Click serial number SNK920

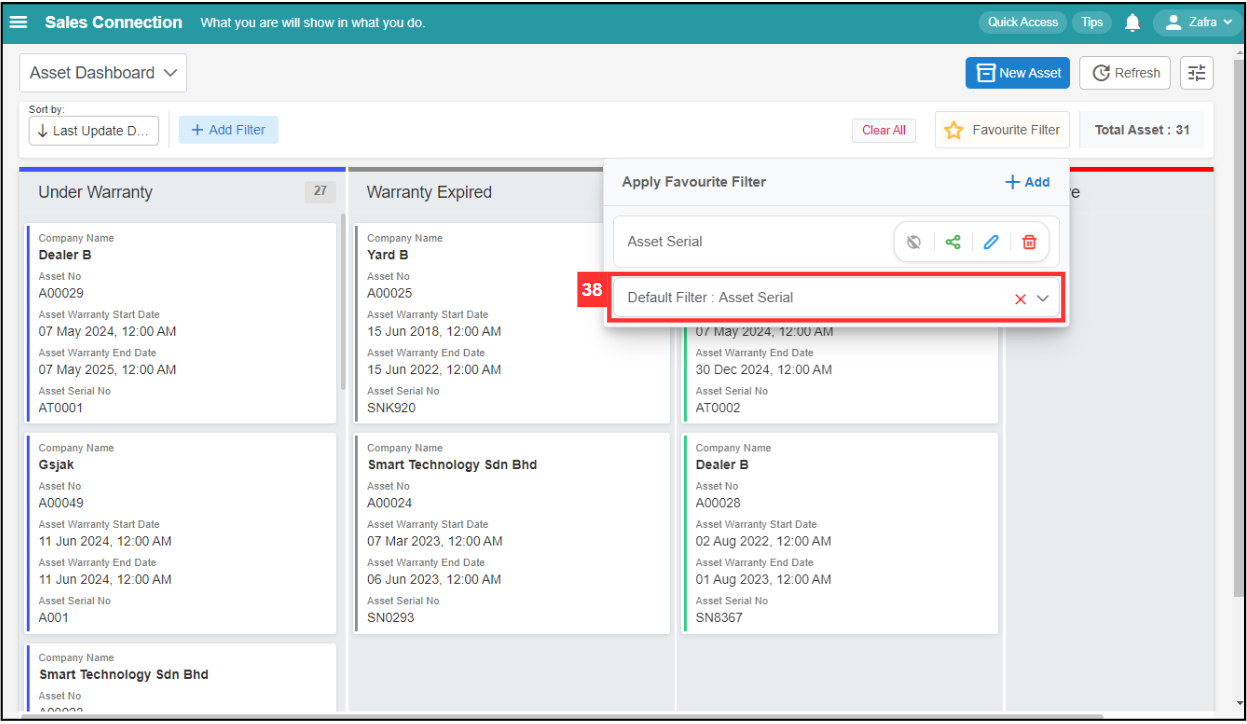click(x=391, y=408)
